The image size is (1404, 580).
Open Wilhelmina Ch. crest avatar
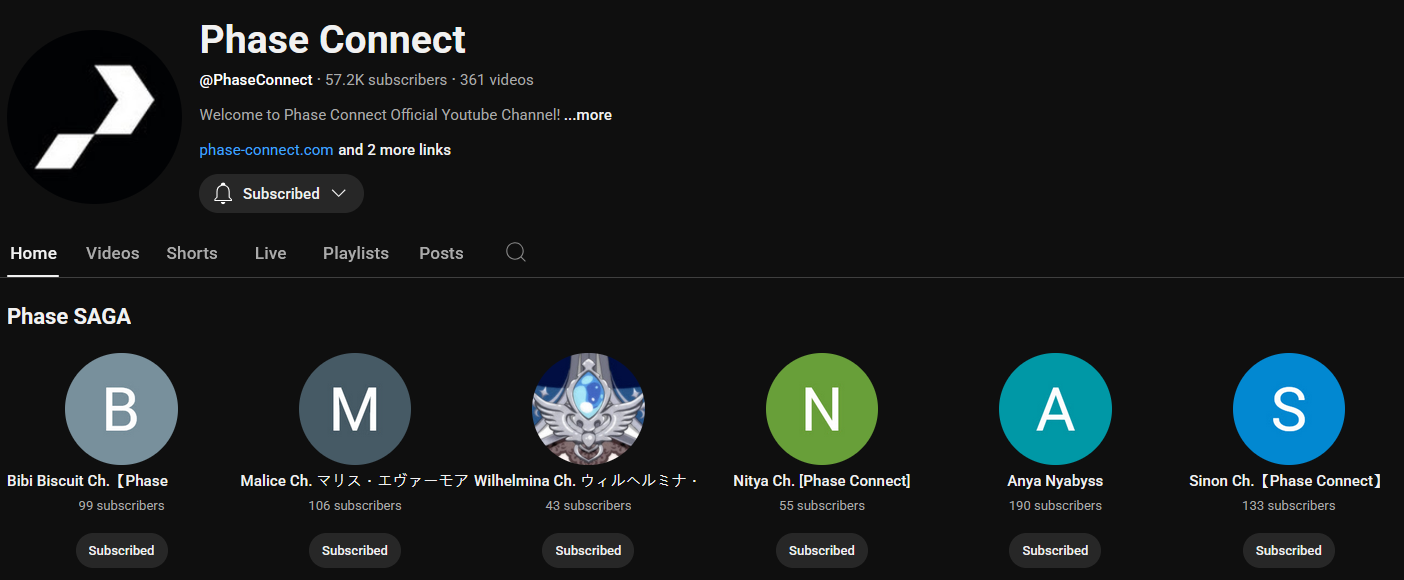(x=588, y=409)
